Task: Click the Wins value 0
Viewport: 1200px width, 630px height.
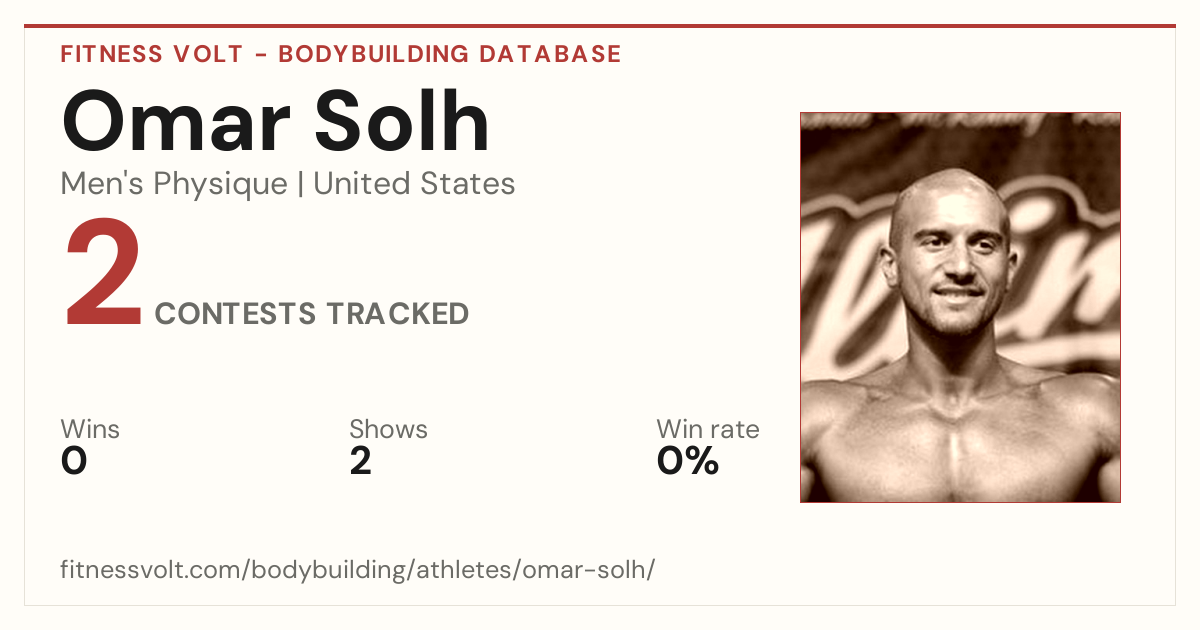Action: click(x=74, y=461)
